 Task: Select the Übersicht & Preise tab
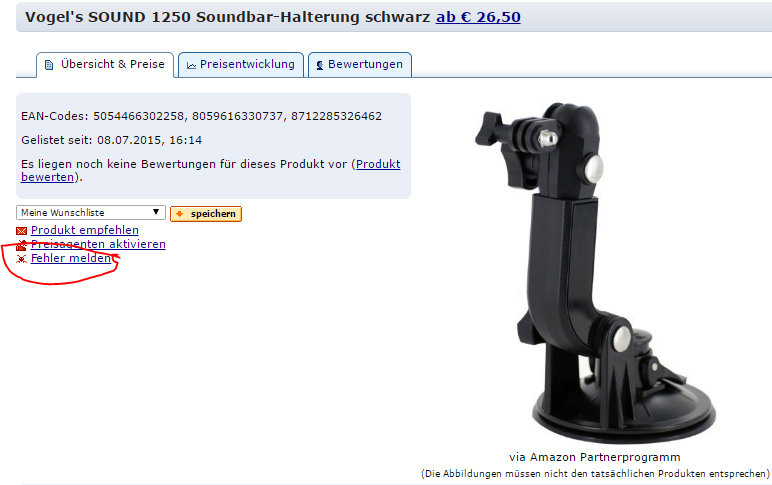(105, 65)
